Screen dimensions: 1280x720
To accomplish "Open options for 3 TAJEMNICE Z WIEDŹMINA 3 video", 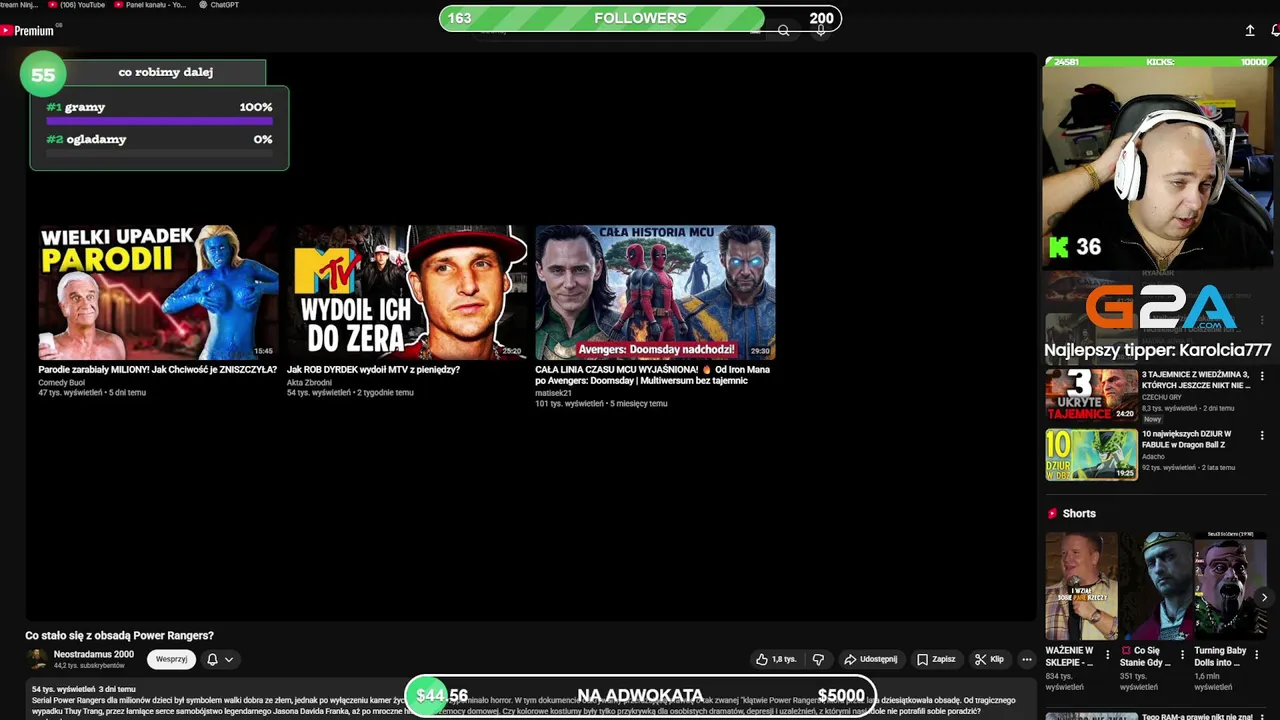I will (1262, 376).
